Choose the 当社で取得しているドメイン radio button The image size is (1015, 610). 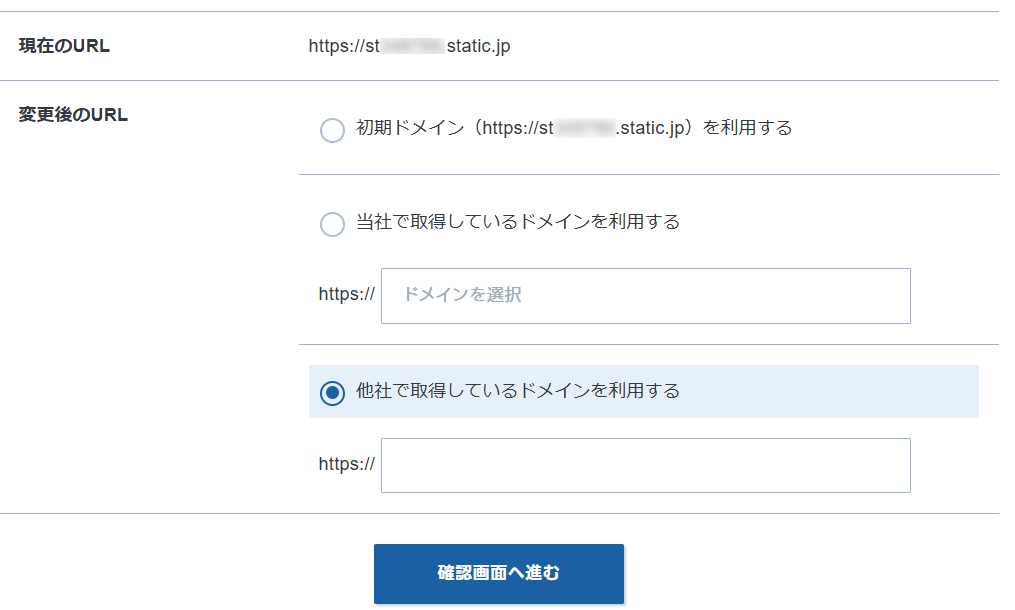pyautogui.click(x=332, y=224)
